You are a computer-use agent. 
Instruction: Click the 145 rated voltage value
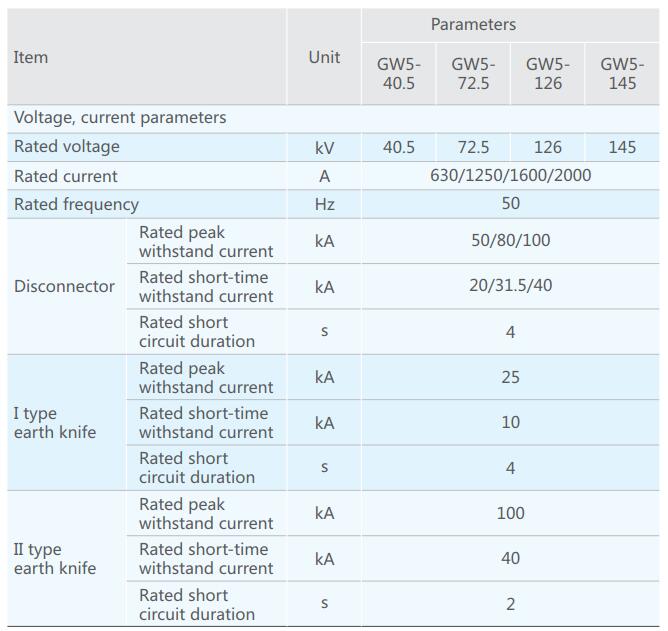(622, 147)
